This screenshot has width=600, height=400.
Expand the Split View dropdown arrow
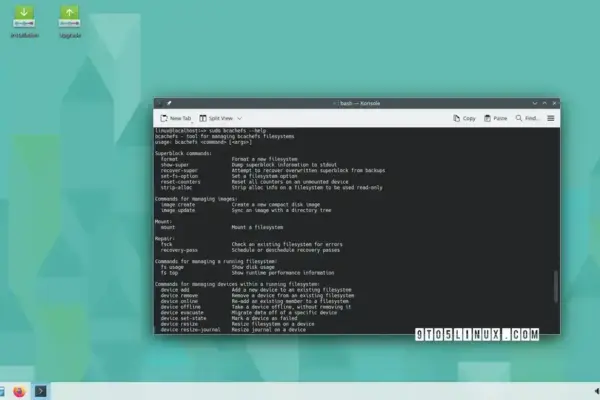tap(240, 118)
